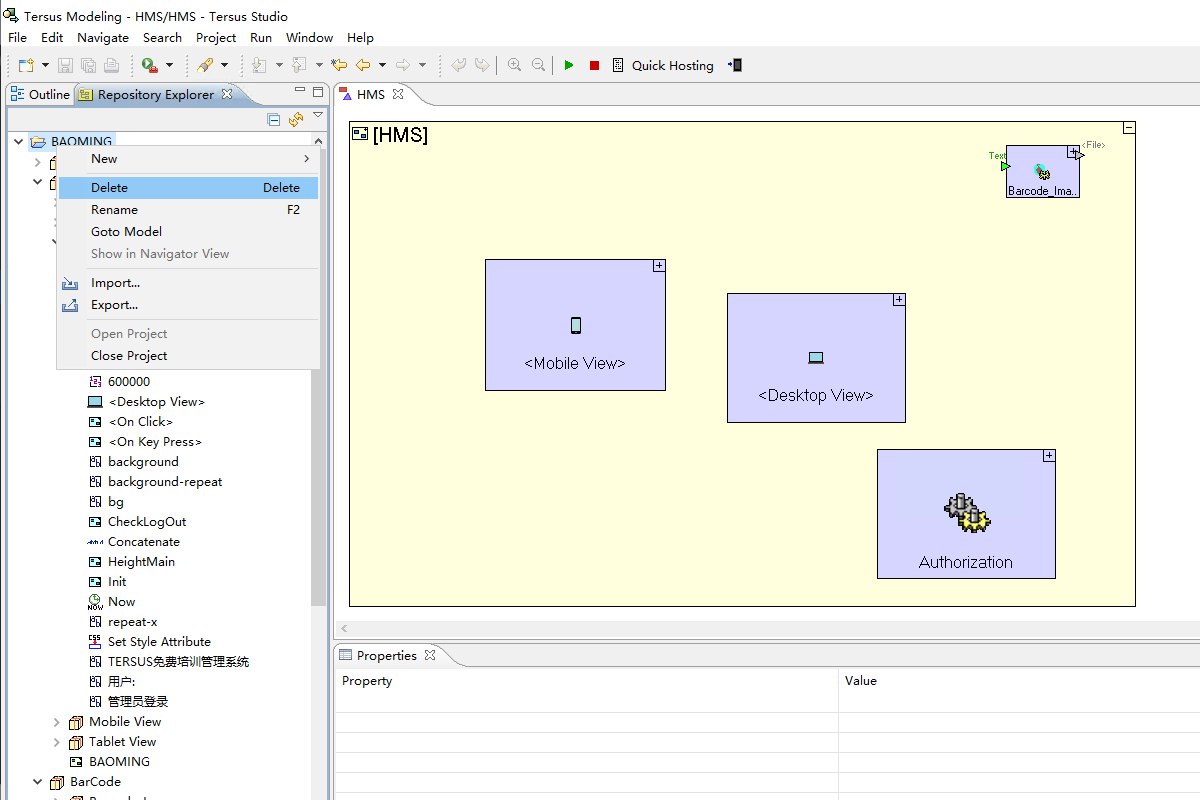Open the File menu
1200x800 pixels.
pos(18,37)
